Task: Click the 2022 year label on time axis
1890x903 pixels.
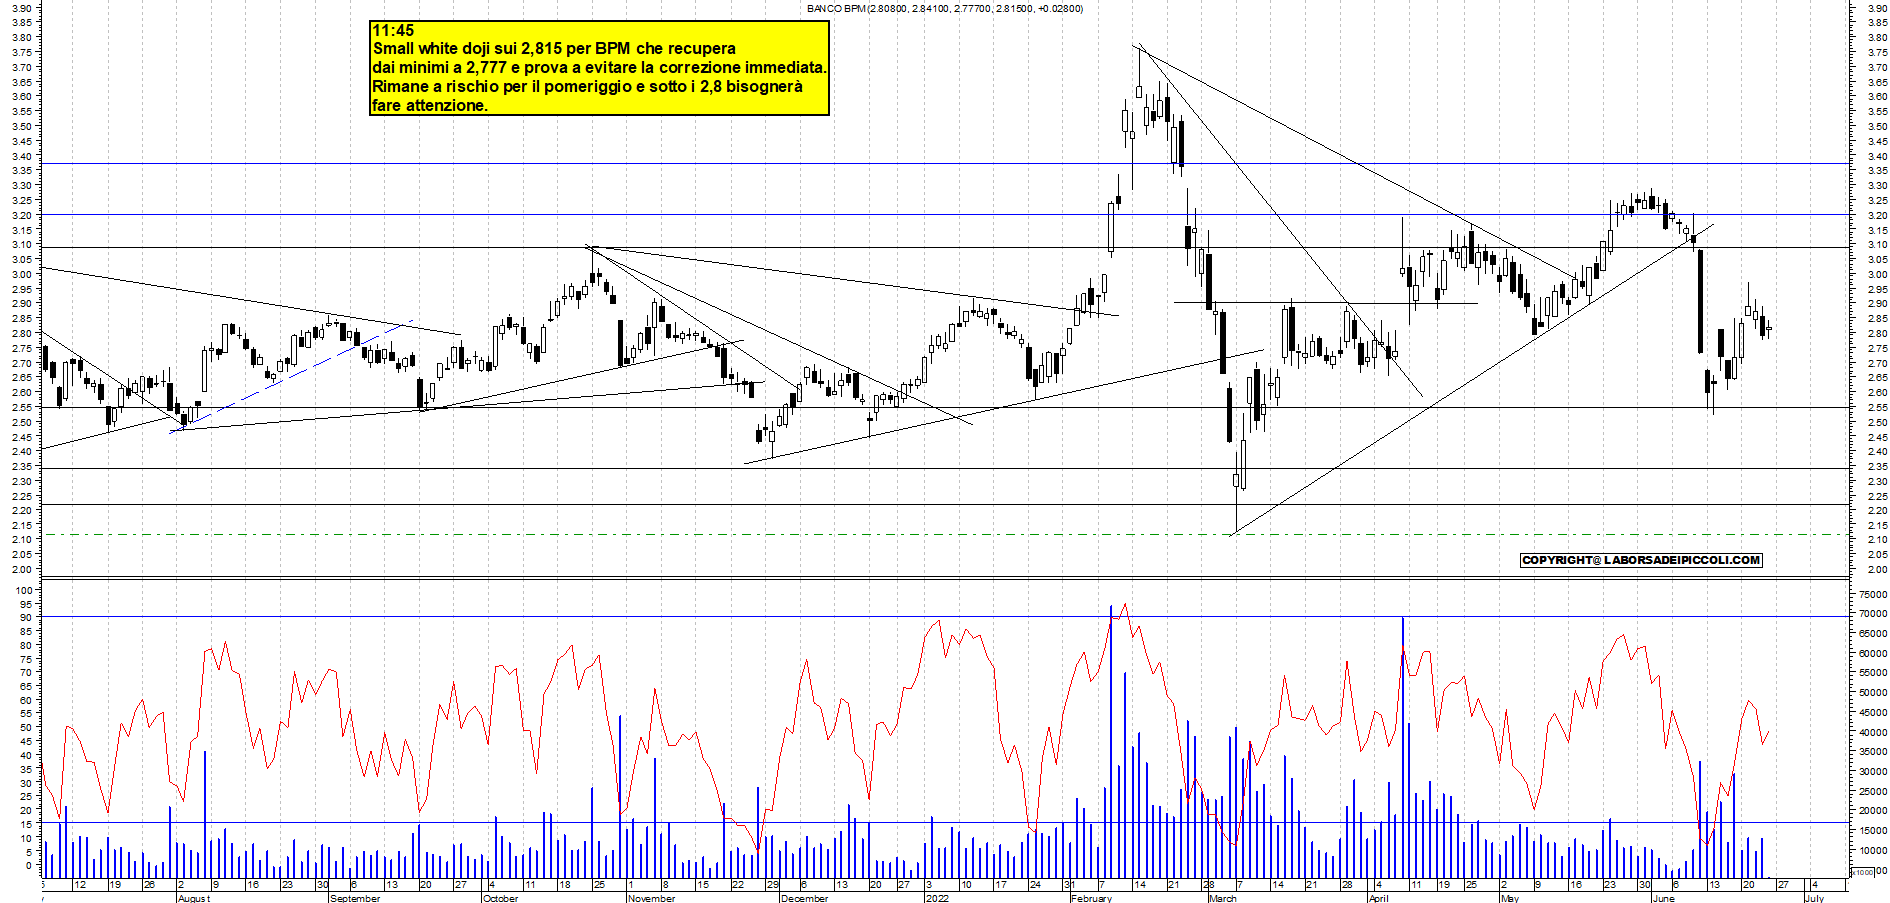Action: coord(937,898)
